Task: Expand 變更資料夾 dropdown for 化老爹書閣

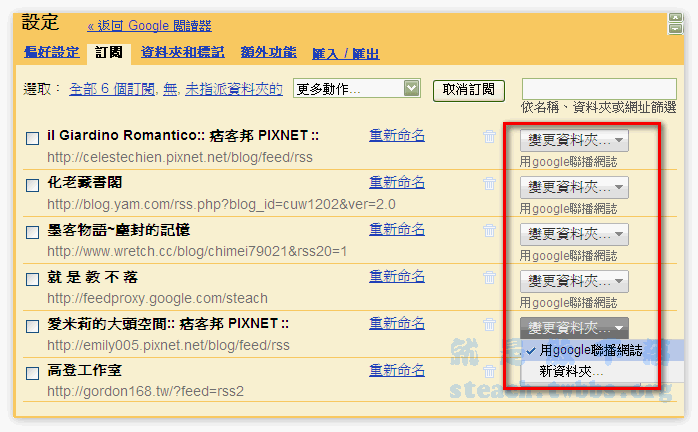Action: 574,187
